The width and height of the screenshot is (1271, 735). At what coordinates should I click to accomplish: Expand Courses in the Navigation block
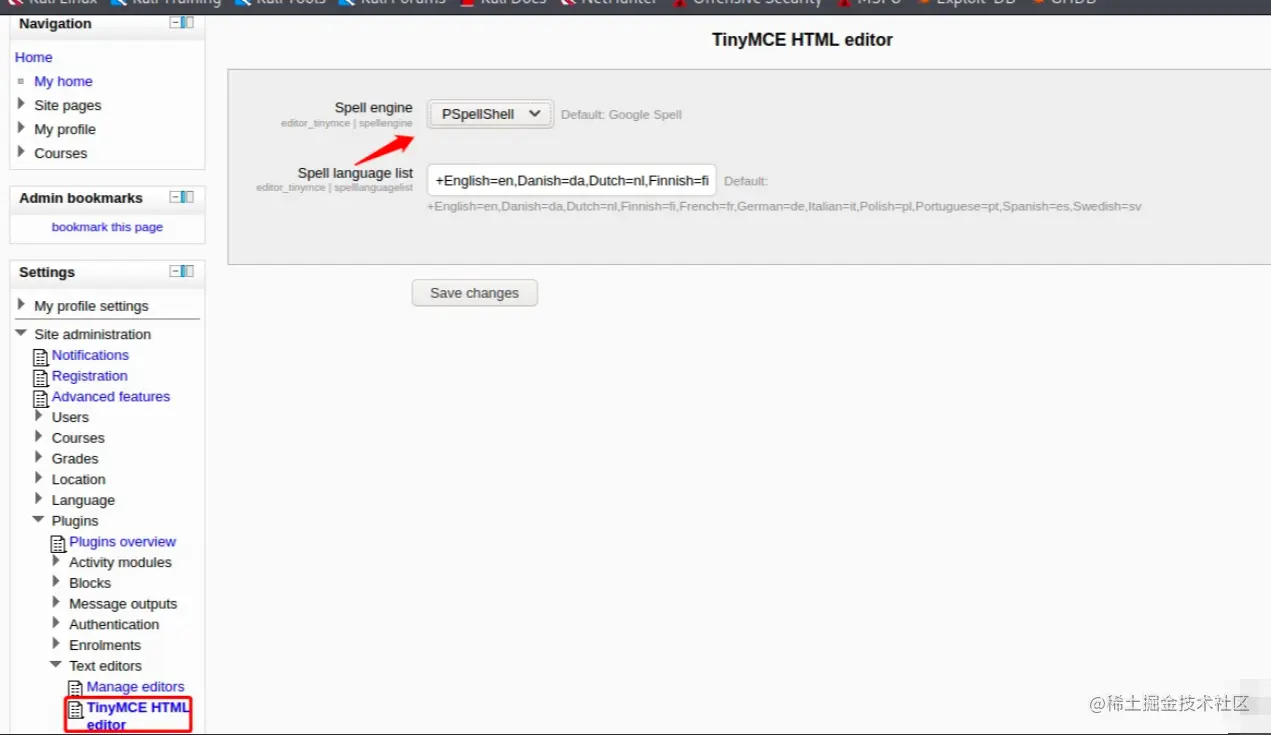pos(21,152)
